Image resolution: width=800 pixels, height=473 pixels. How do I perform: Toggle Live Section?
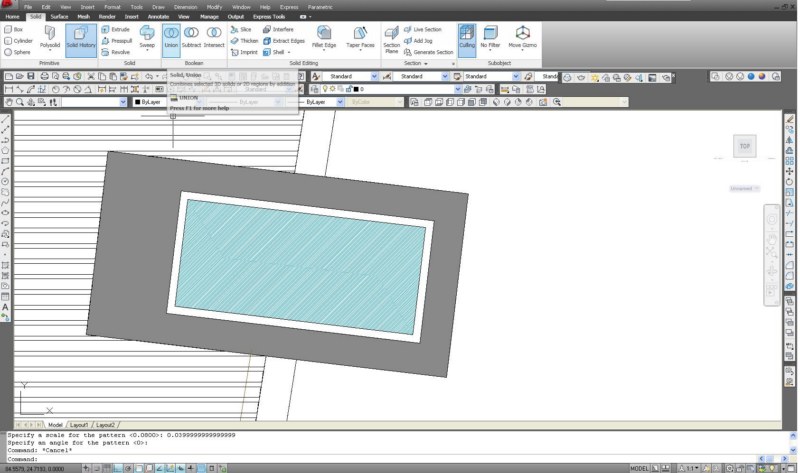(423, 30)
